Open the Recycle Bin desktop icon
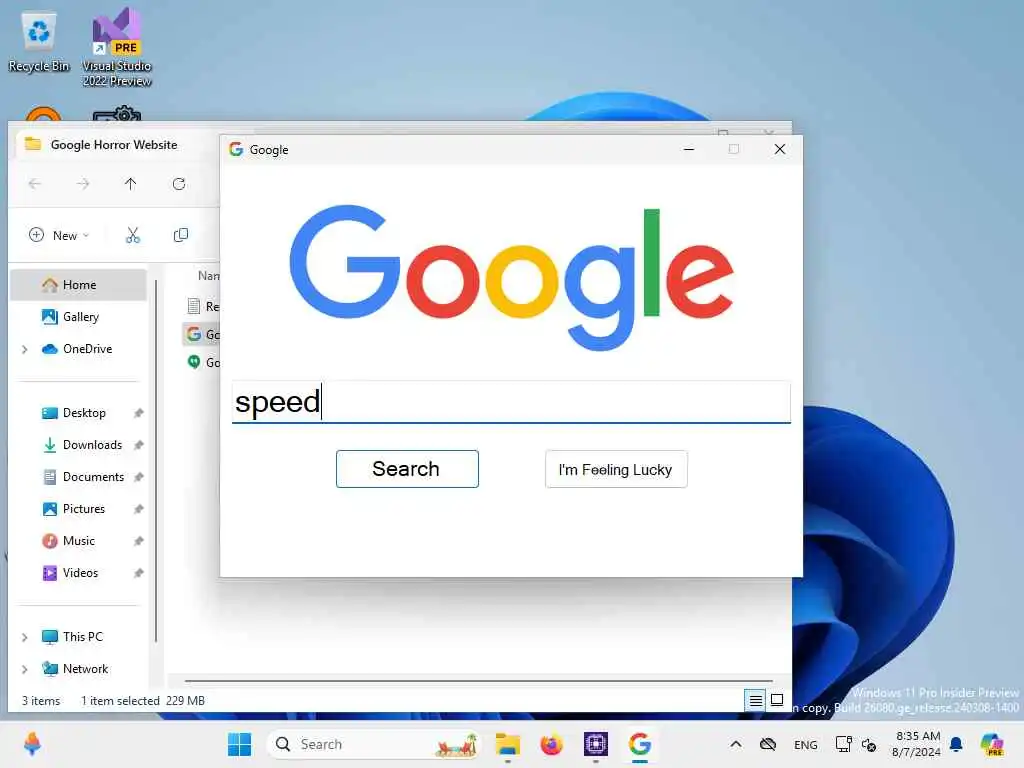Viewport: 1024px width, 768px height. 39,42
